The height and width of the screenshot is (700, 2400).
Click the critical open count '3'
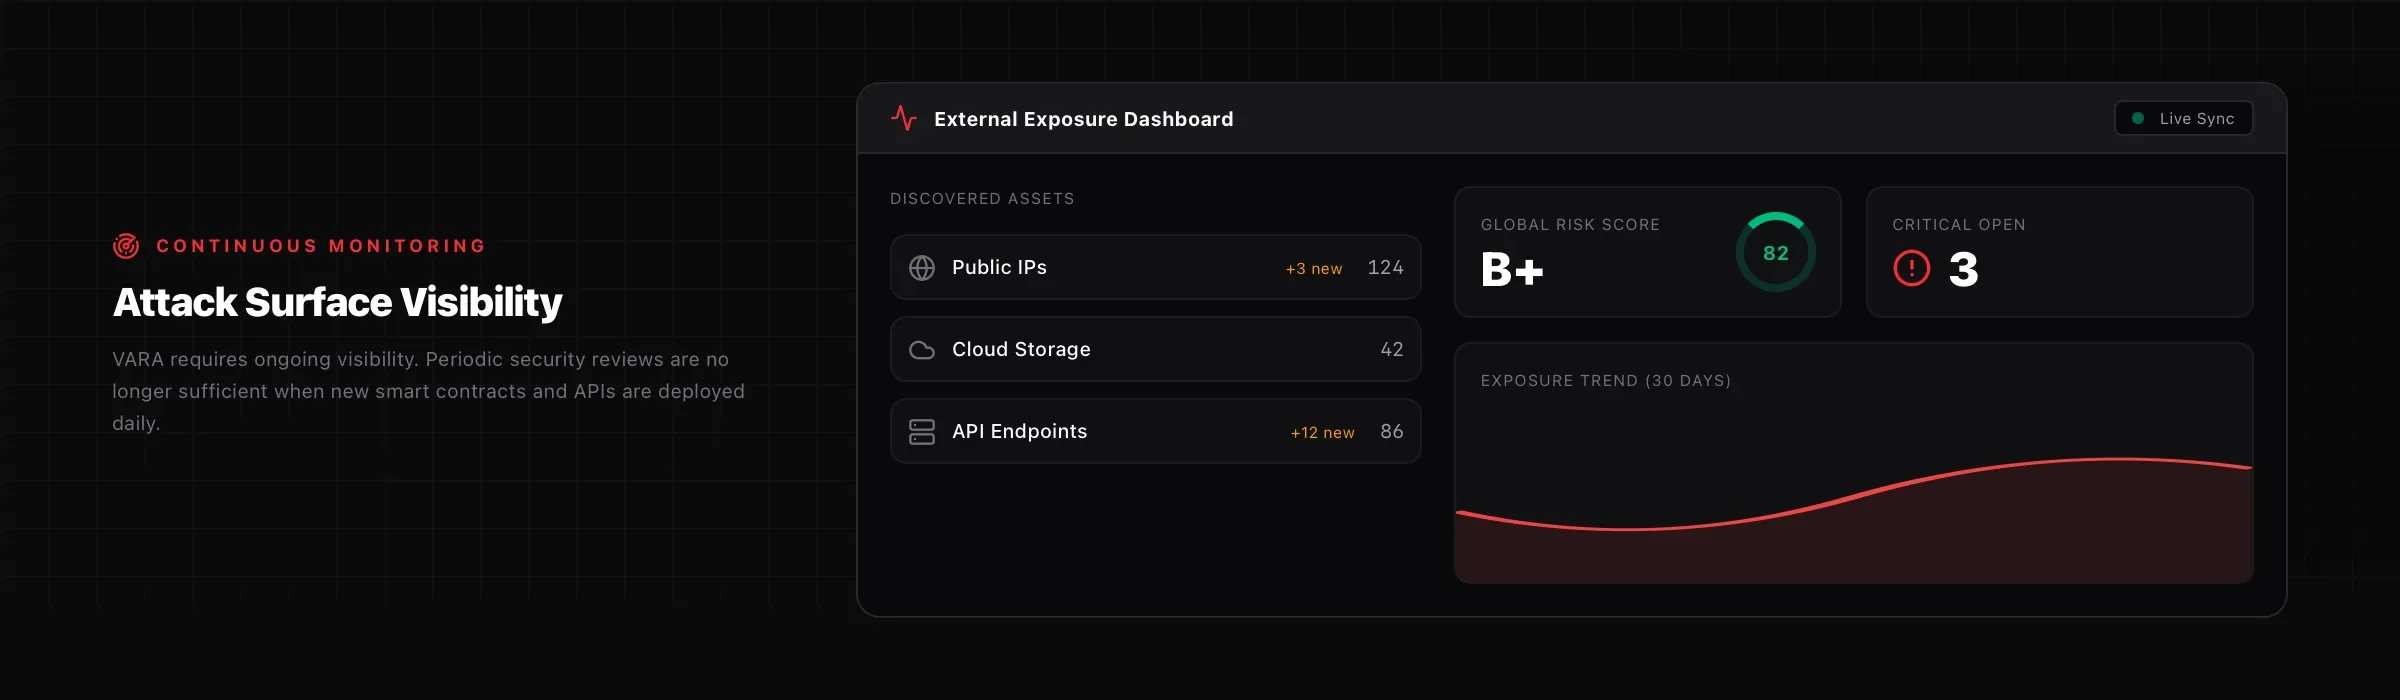point(1964,269)
